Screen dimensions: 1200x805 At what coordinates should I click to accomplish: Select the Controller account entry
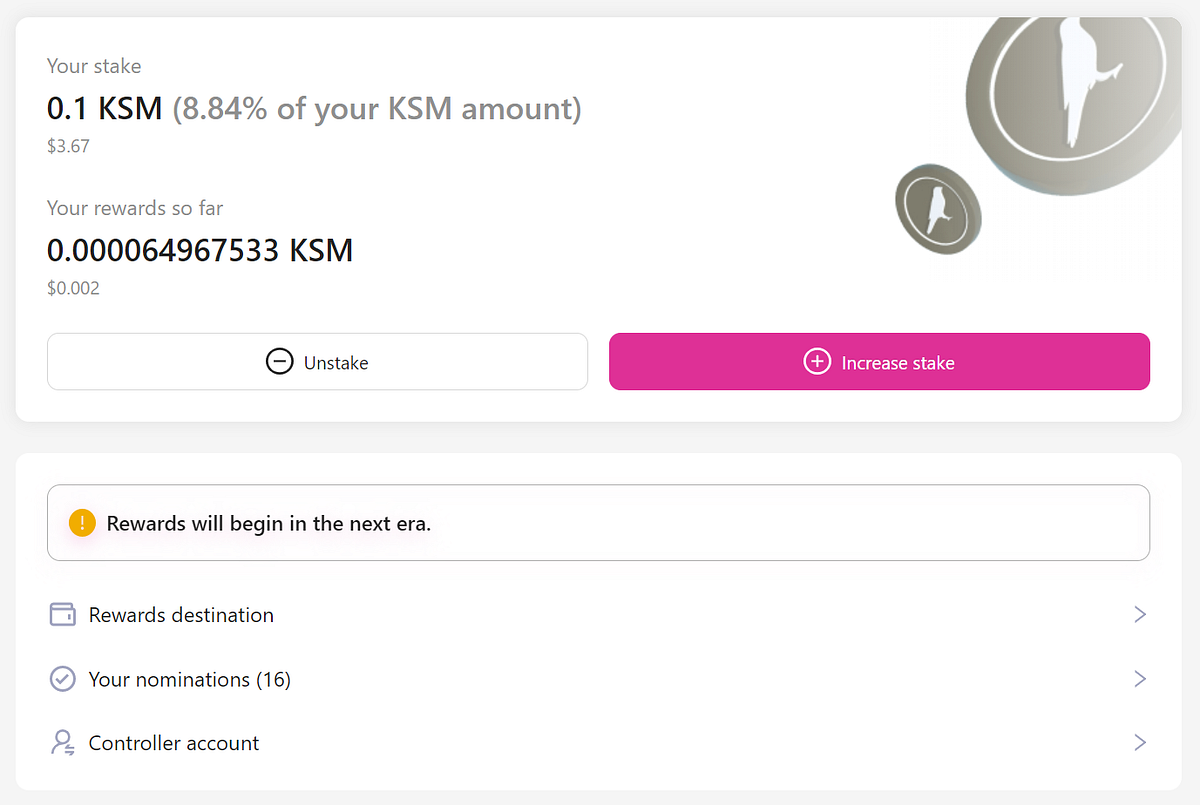click(x=174, y=743)
